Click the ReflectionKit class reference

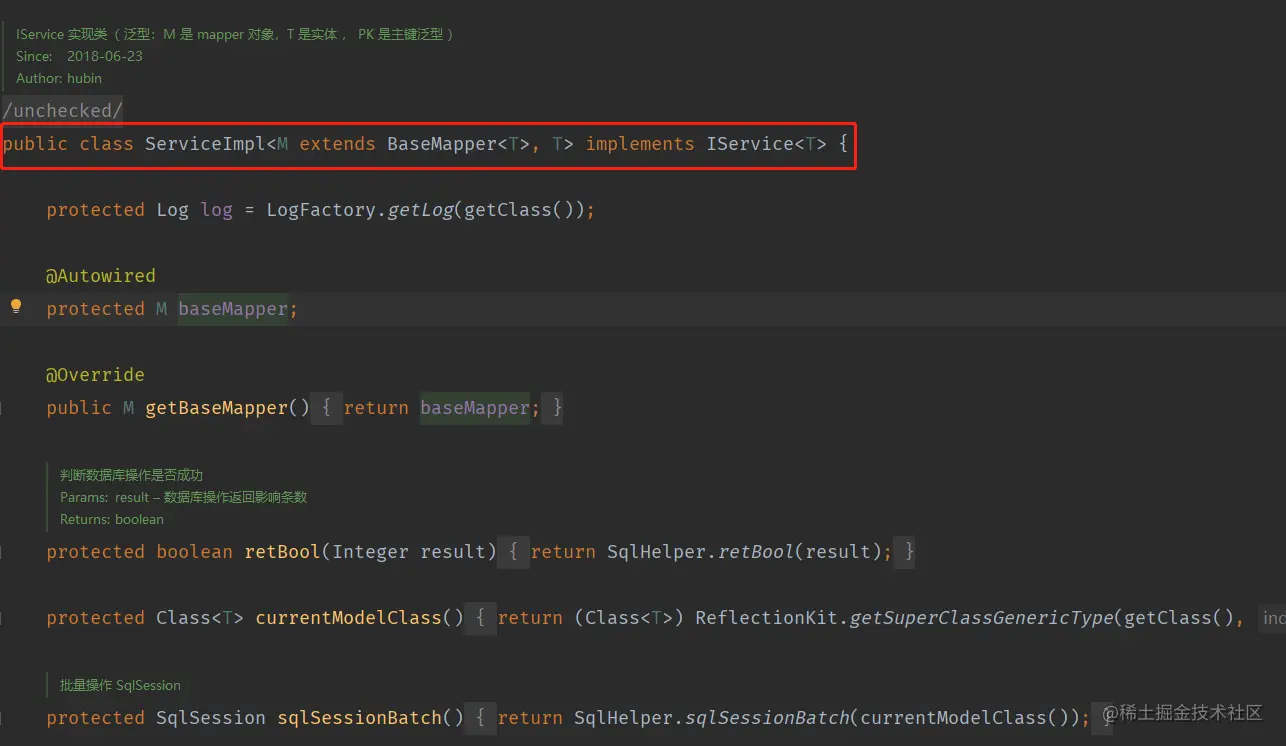pos(766,618)
